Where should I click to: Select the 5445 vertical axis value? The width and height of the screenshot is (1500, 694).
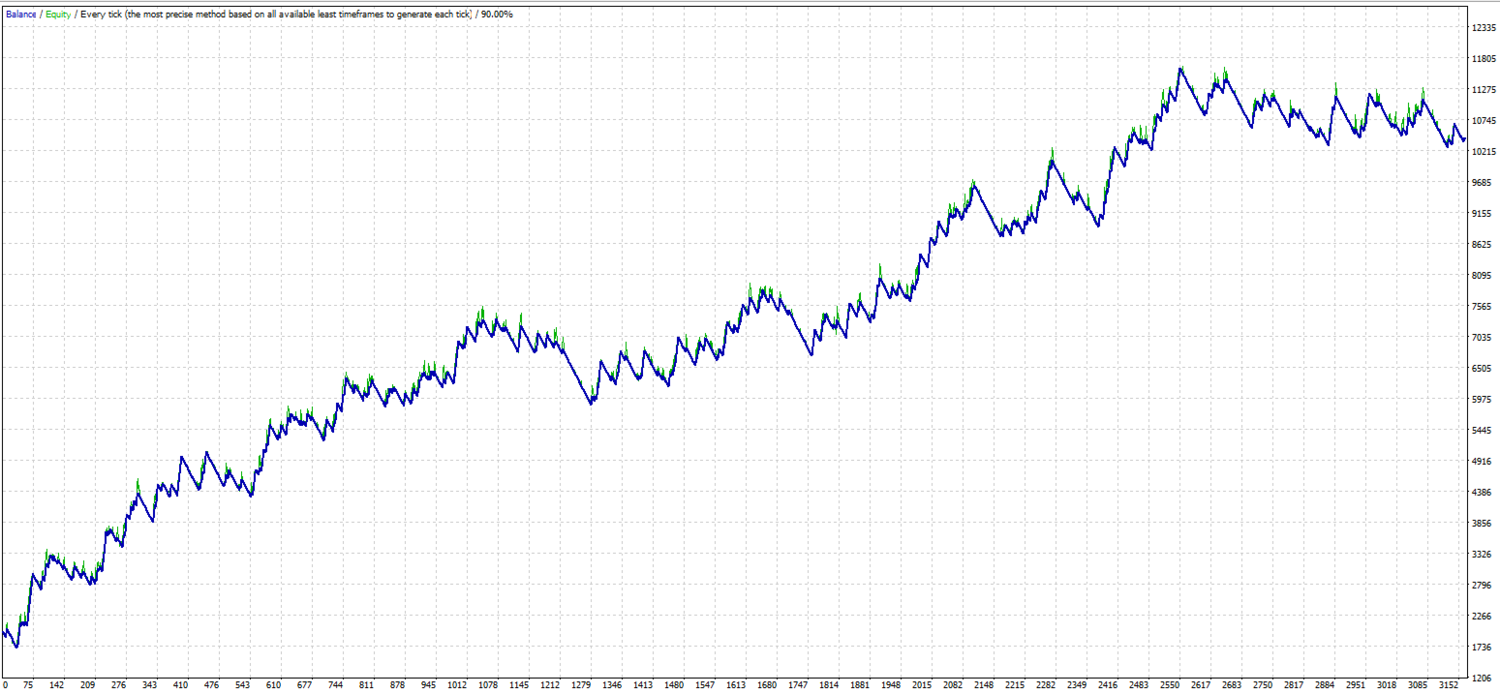click(1484, 430)
